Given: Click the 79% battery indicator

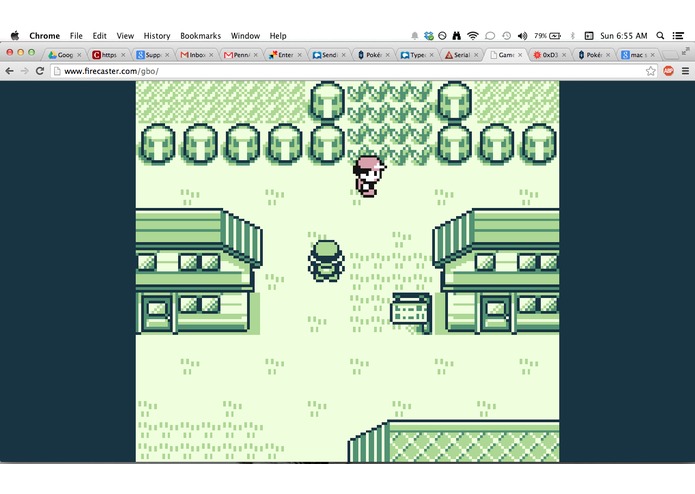Looking at the screenshot, I should pos(547,36).
